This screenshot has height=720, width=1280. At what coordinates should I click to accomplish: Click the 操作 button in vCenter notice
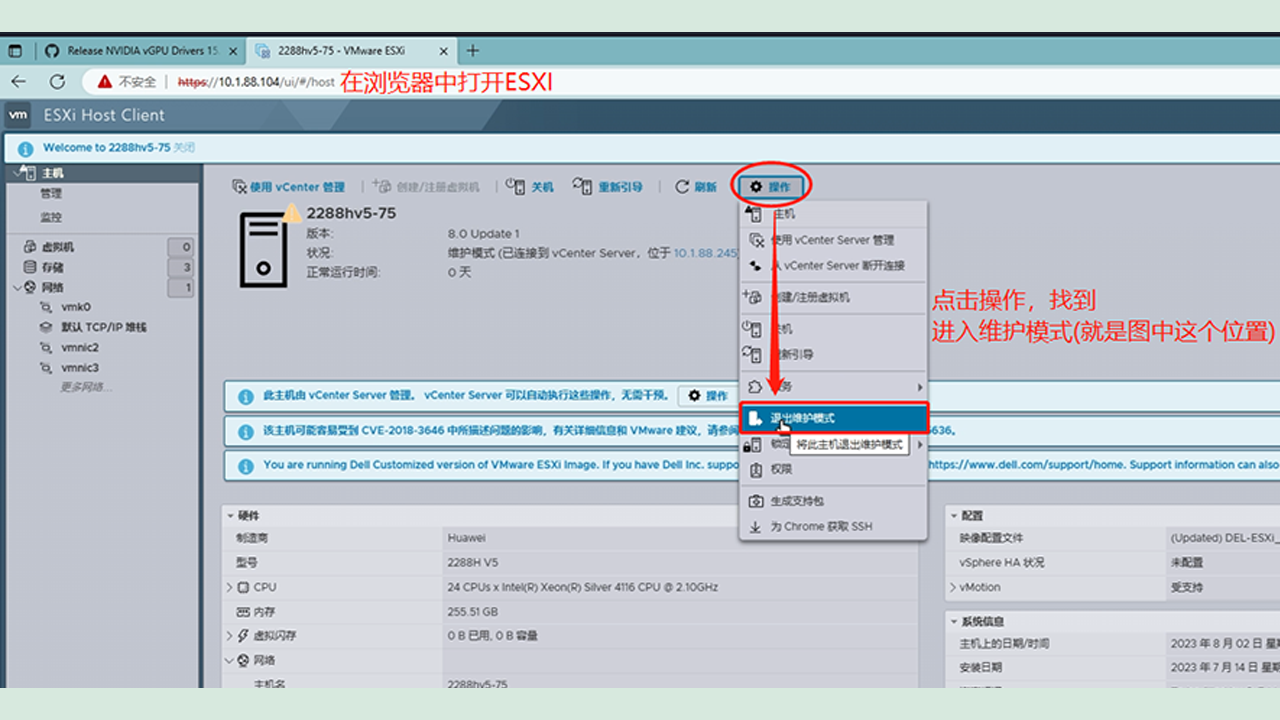point(708,396)
